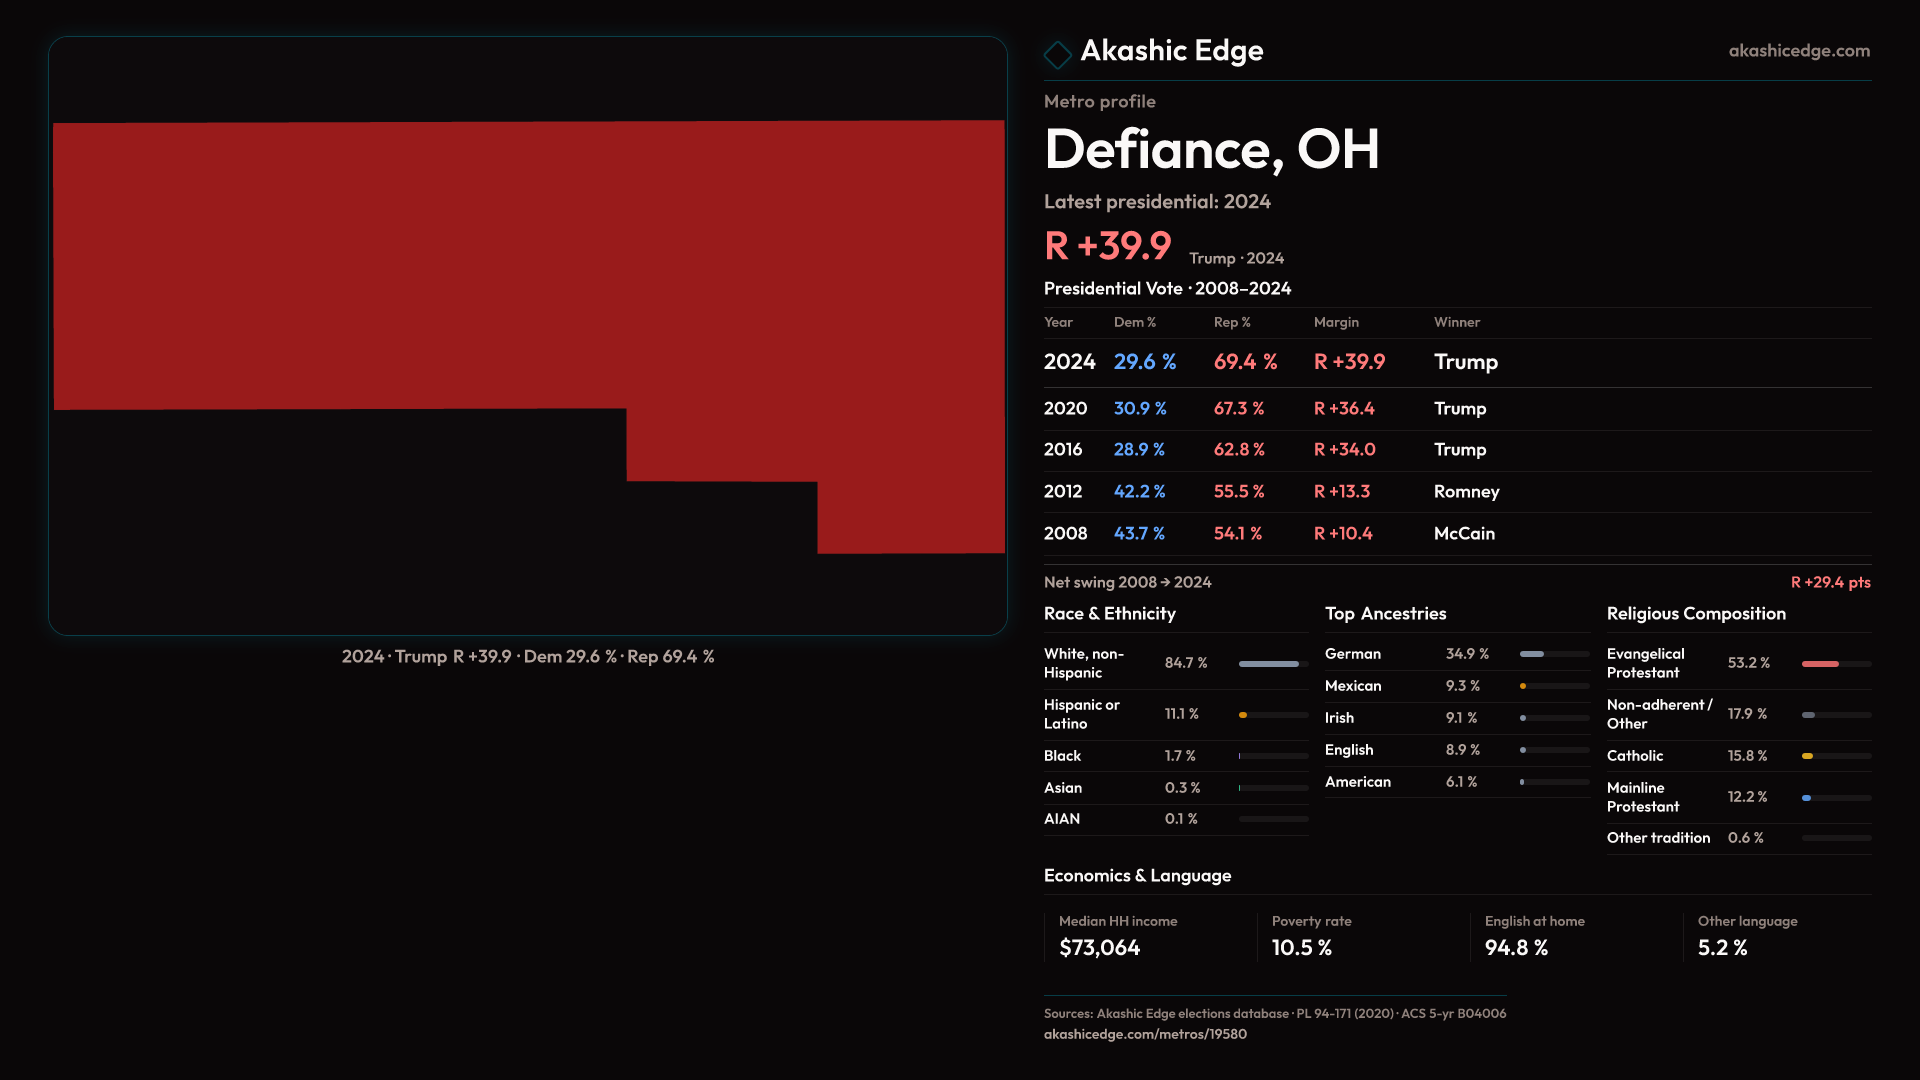Open the akashicedge.com/metros/19580 footer link

[1145, 1034]
